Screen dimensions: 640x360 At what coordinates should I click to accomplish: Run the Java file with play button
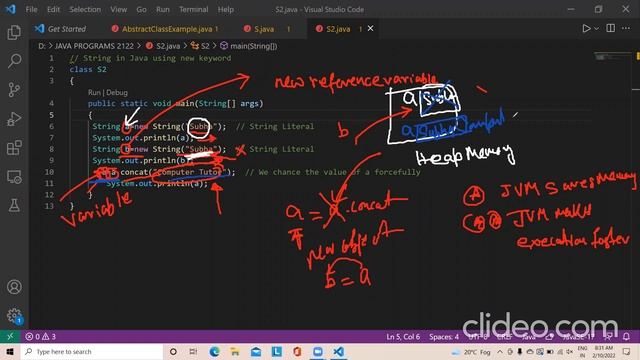click(586, 28)
